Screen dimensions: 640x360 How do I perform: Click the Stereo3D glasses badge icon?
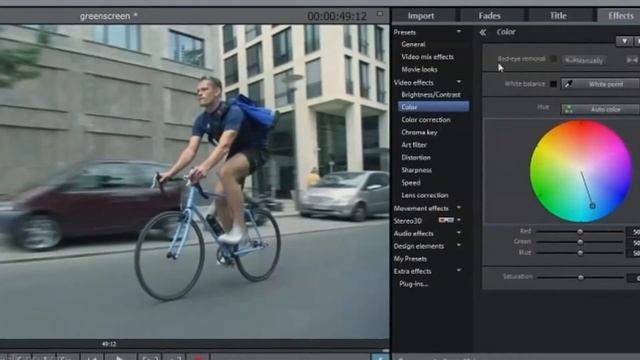tap(446, 220)
